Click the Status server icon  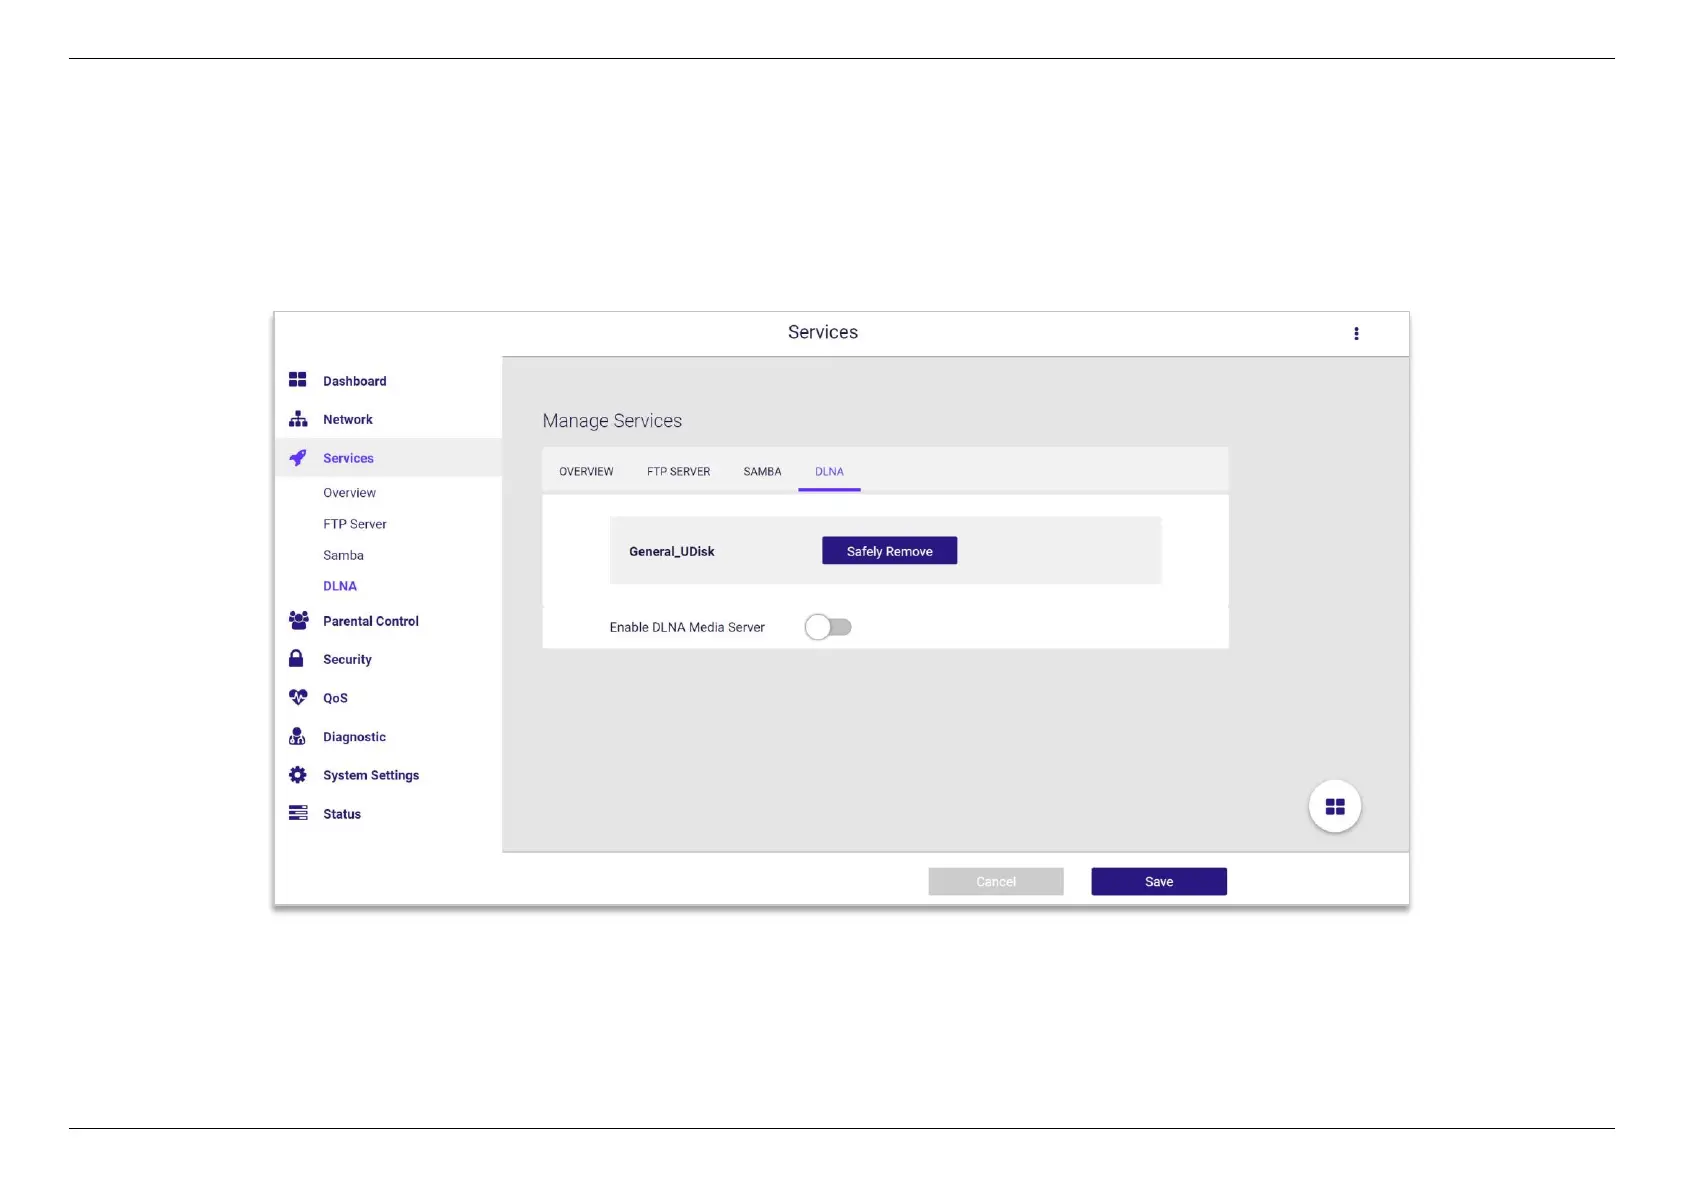pos(298,813)
